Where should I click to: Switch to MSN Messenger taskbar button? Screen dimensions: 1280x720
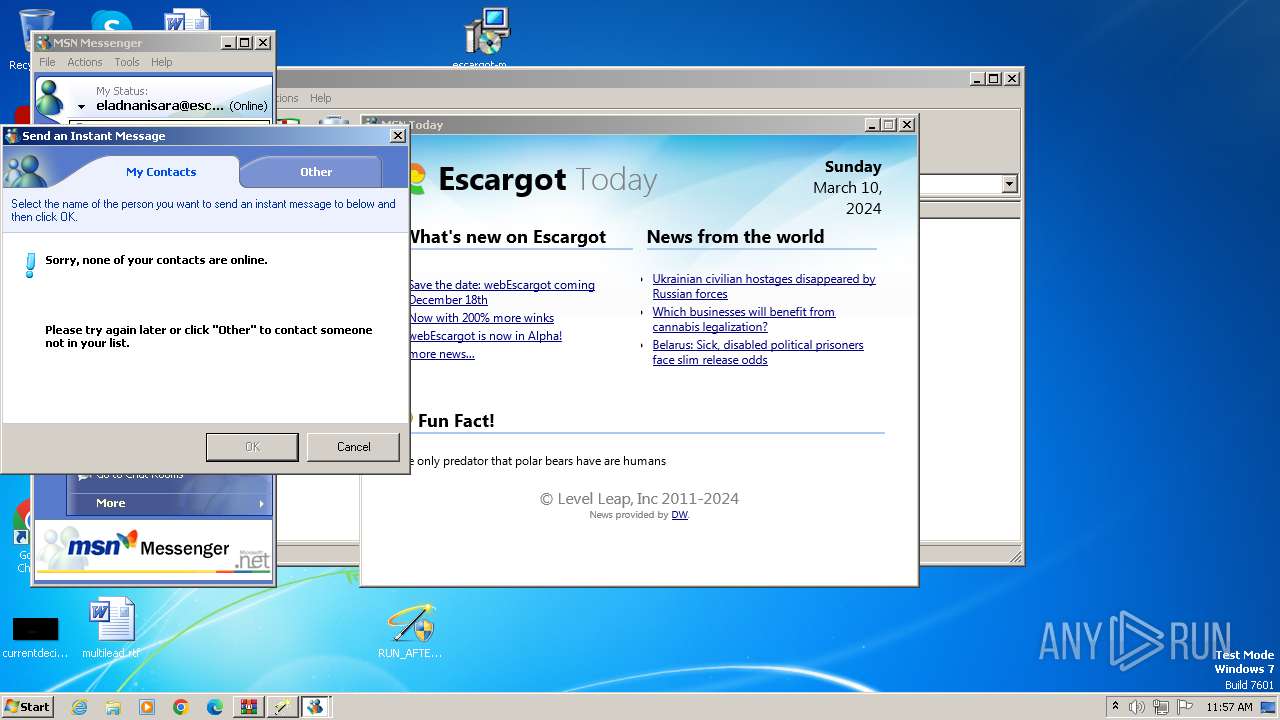[x=316, y=707]
